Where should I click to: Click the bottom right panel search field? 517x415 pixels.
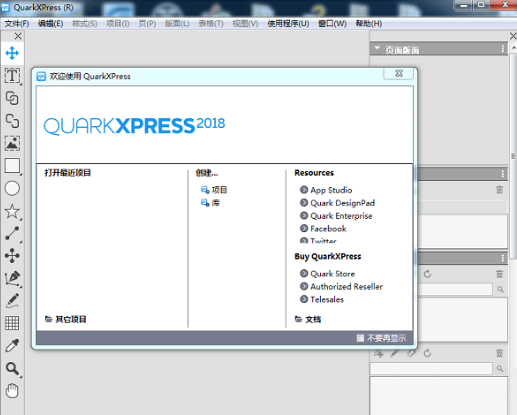(431, 368)
